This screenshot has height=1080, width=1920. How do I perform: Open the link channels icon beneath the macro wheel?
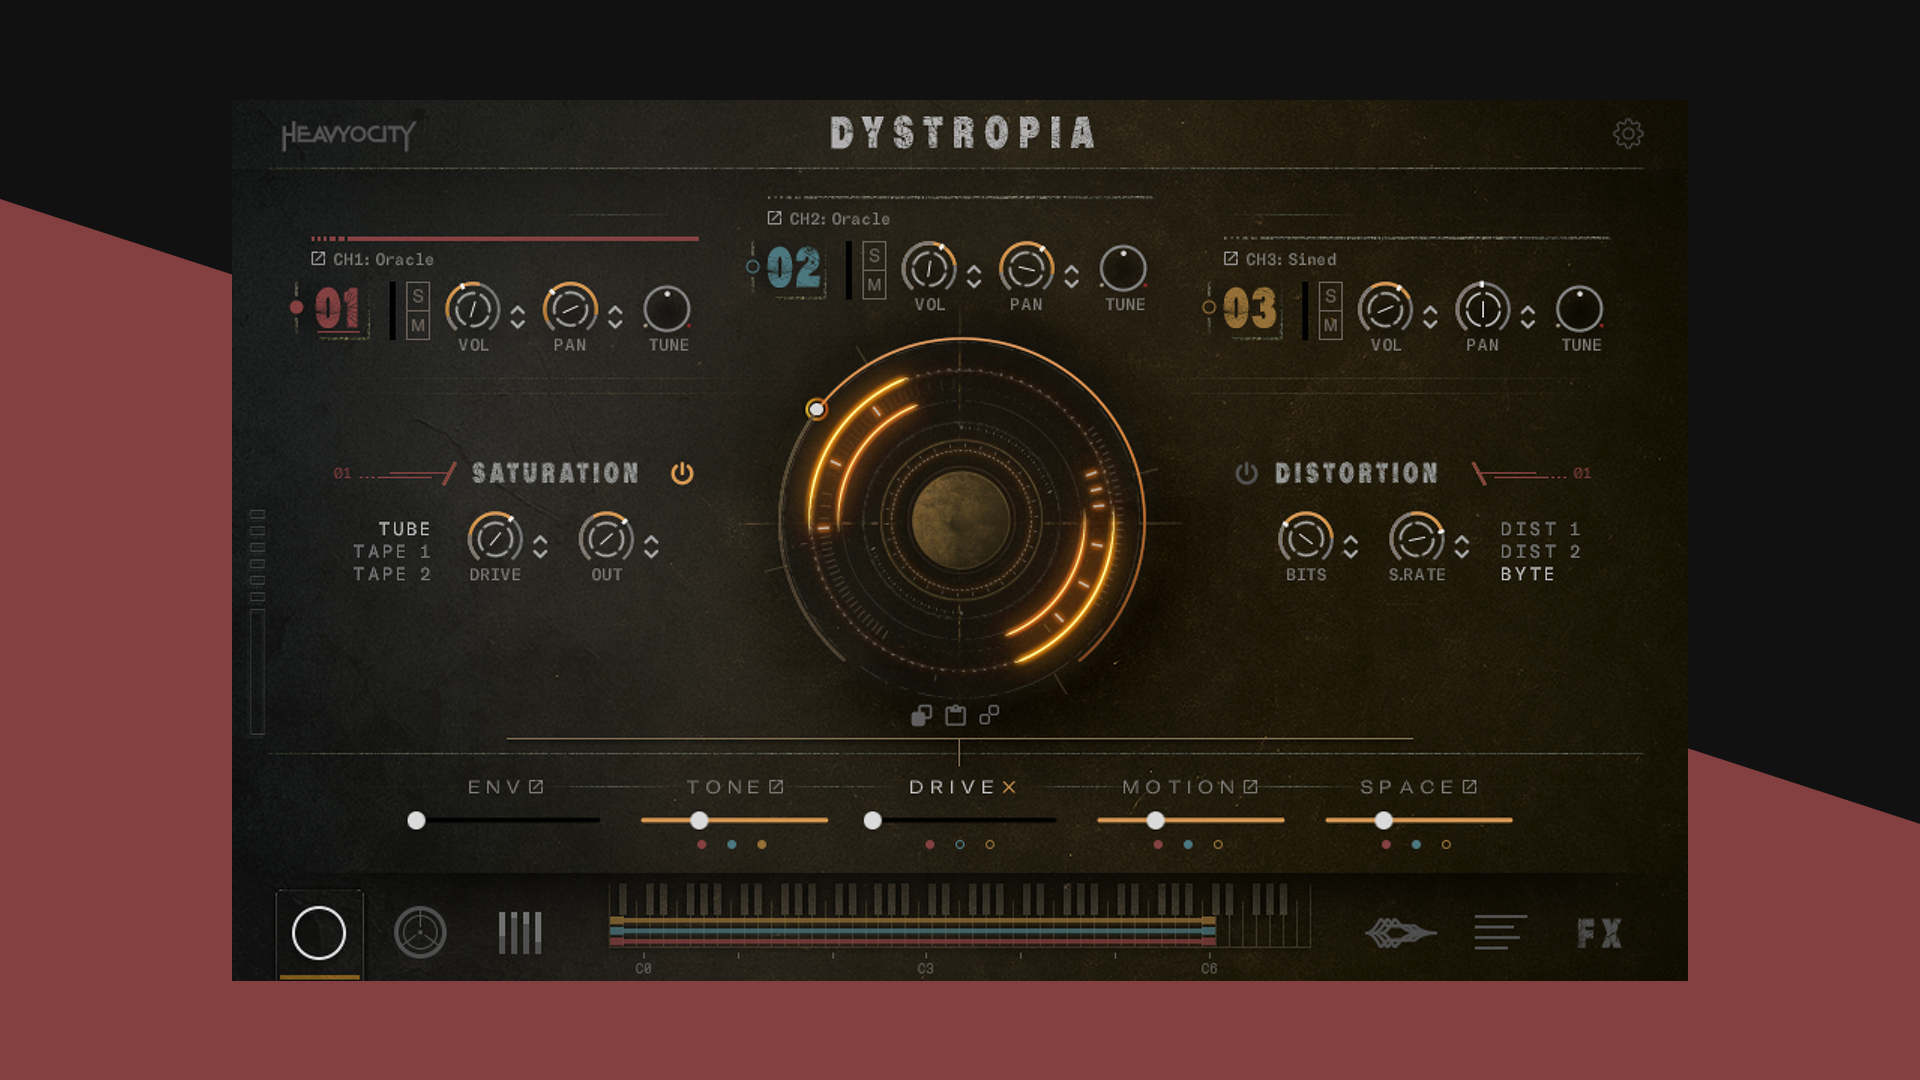click(989, 716)
